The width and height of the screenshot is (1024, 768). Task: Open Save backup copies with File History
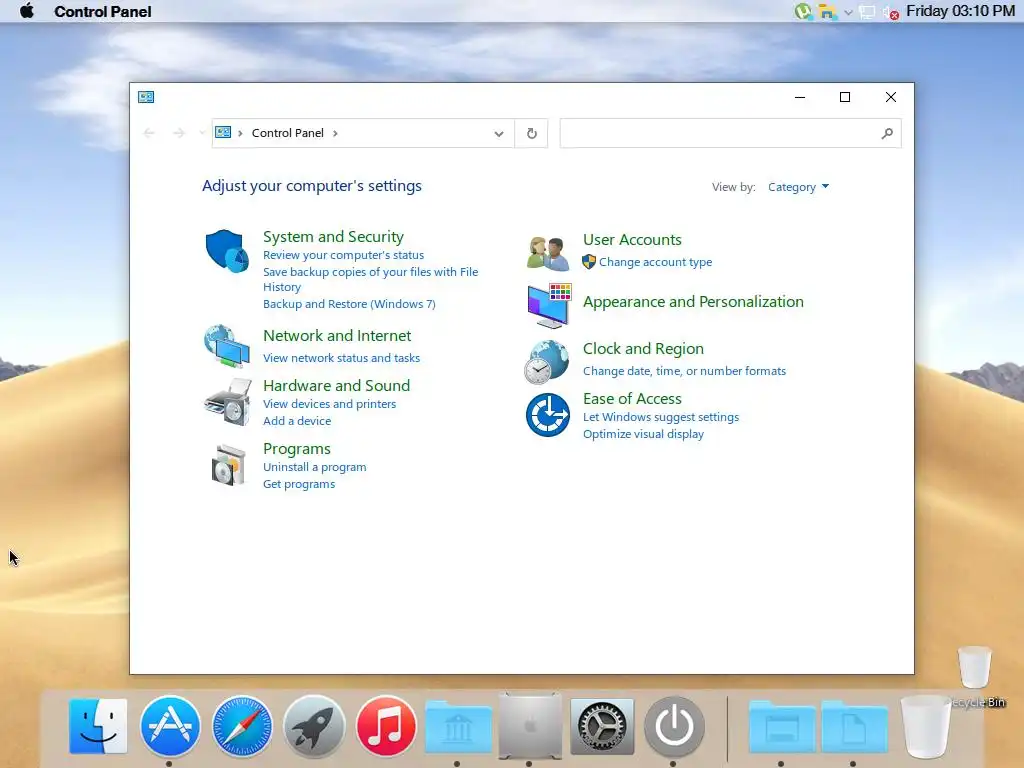point(370,280)
